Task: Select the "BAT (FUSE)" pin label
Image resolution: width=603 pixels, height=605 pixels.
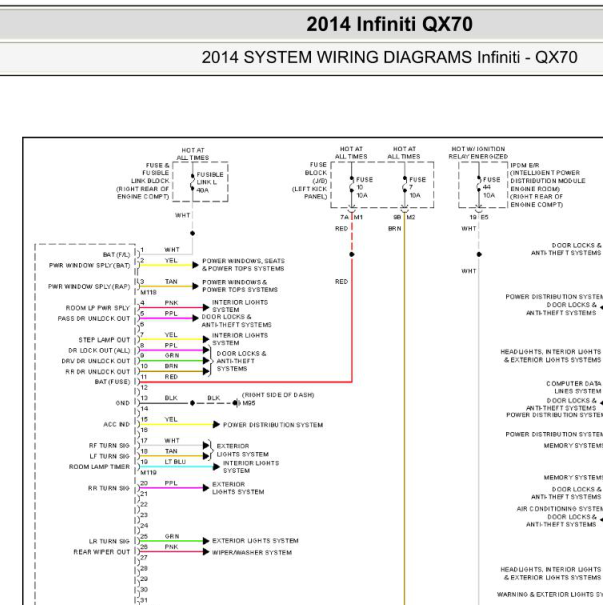Action: (112, 382)
